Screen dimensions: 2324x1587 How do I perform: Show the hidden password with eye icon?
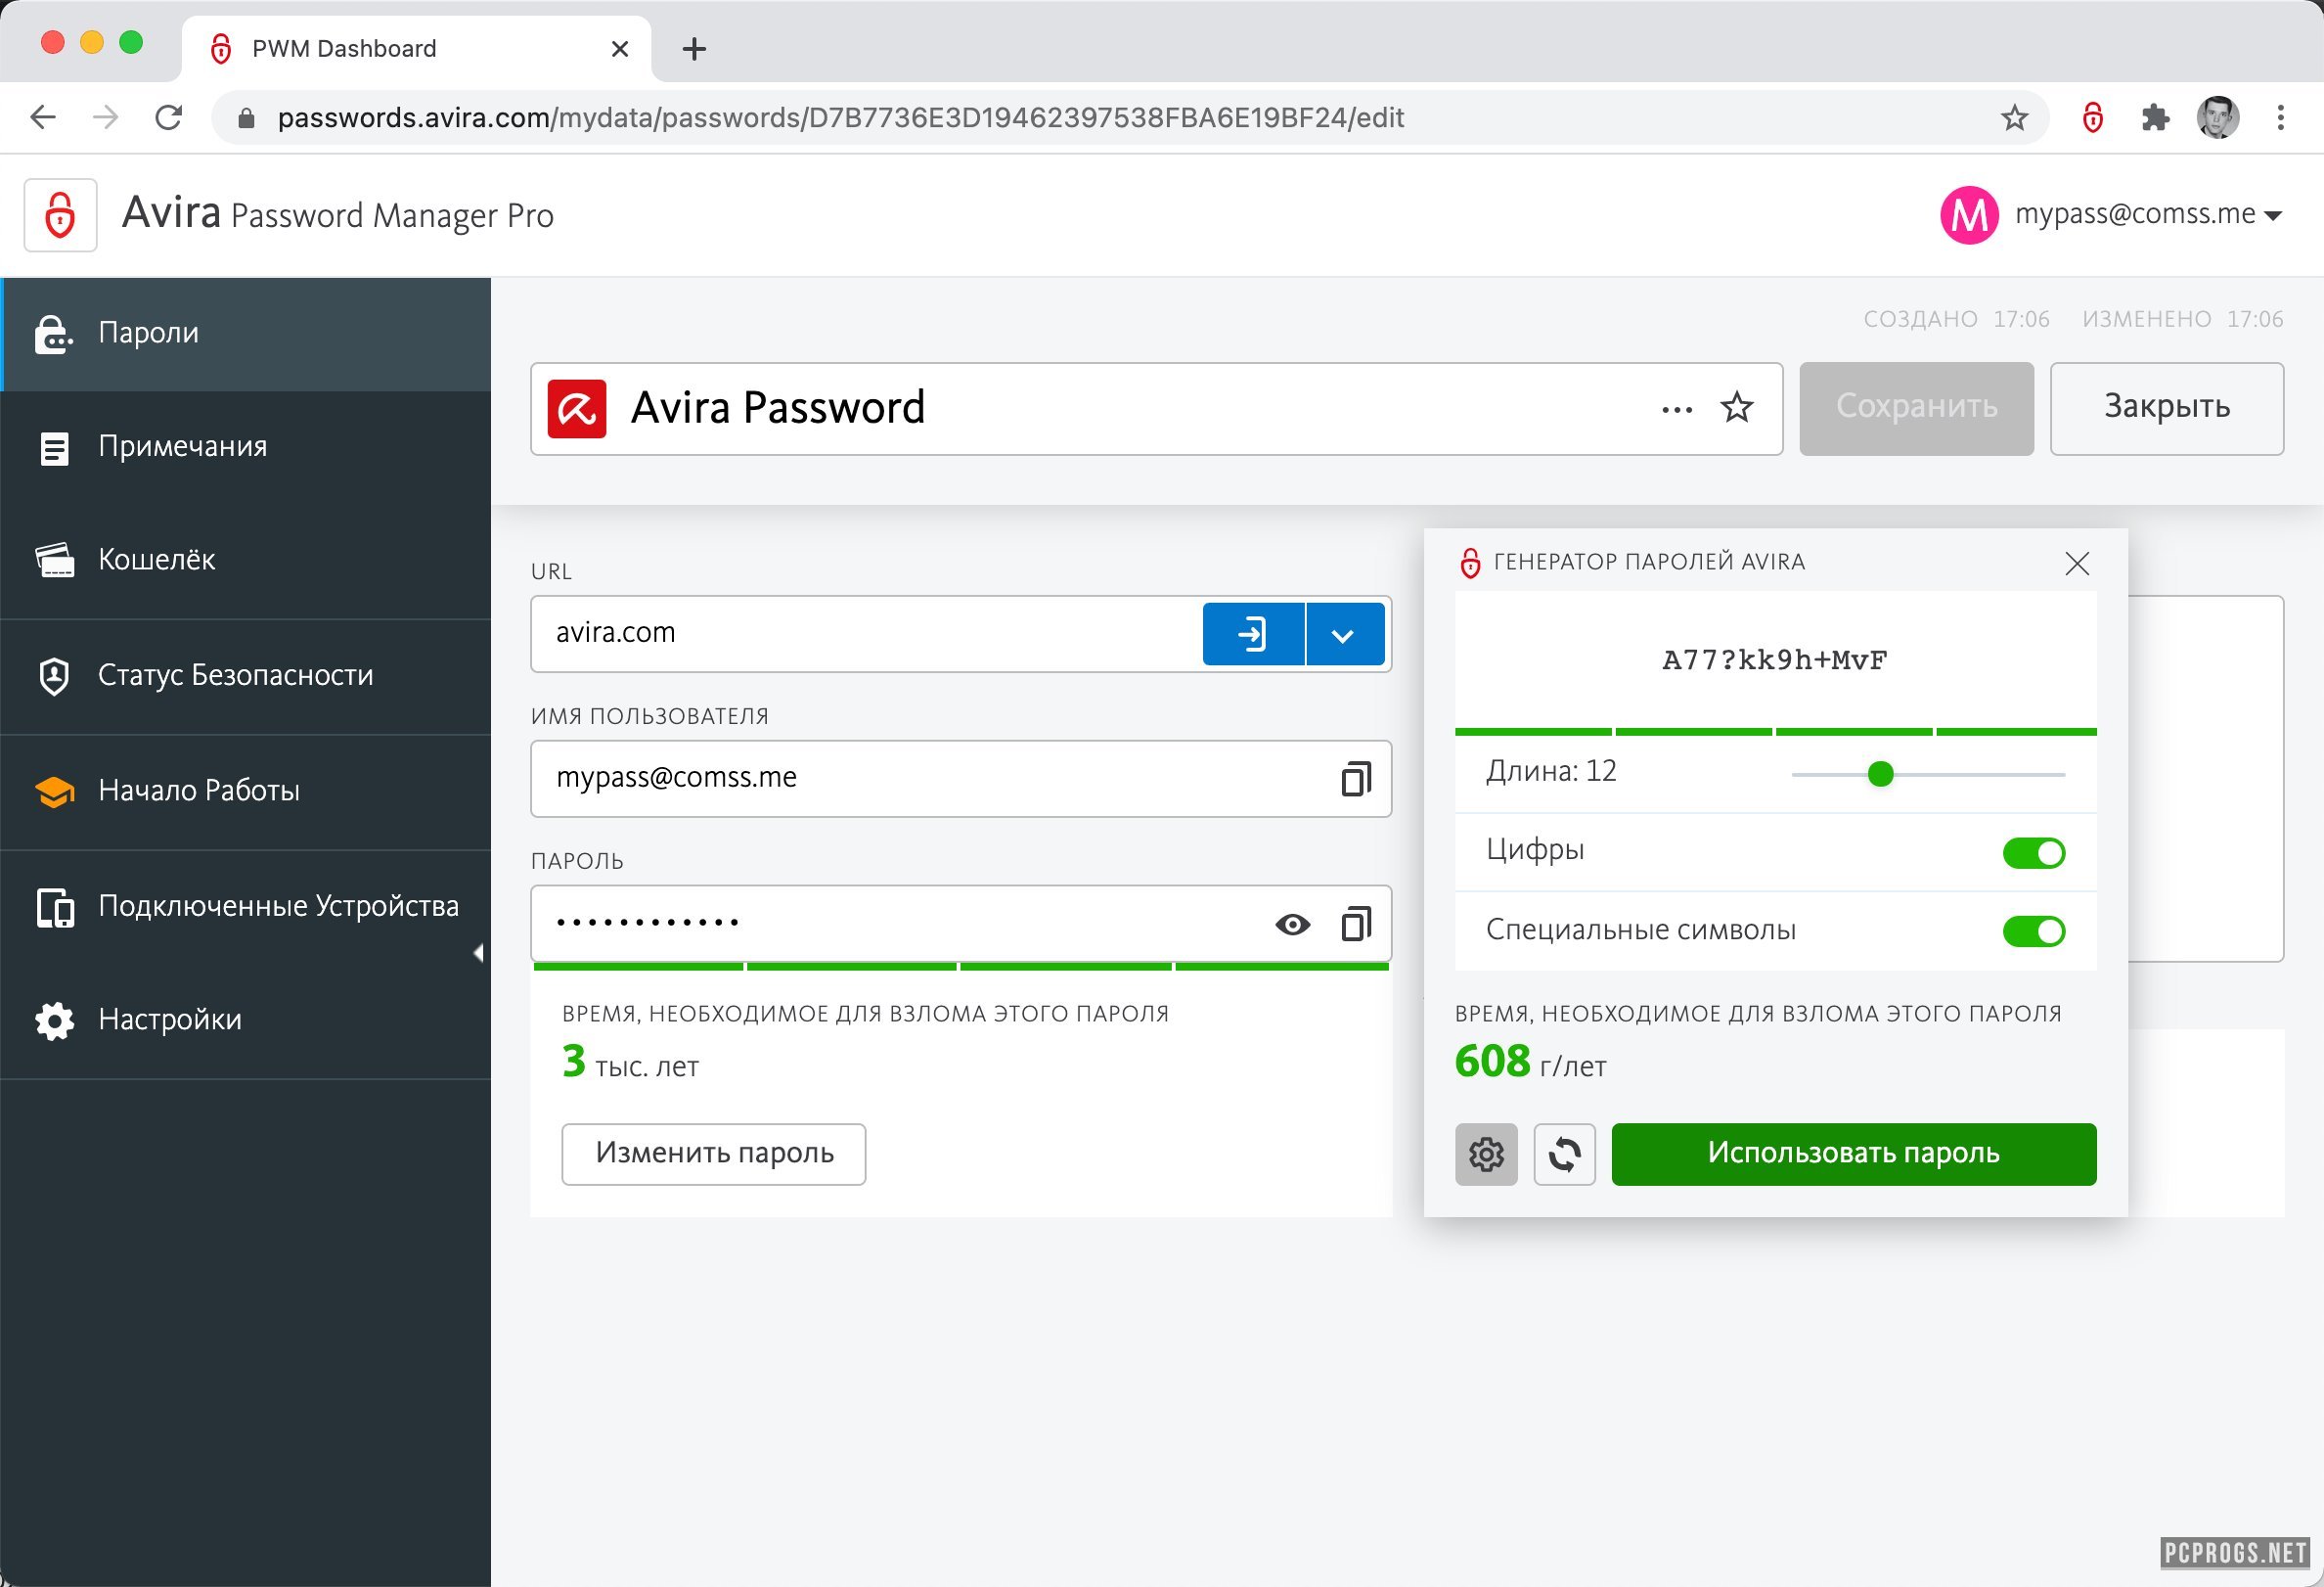[1292, 924]
